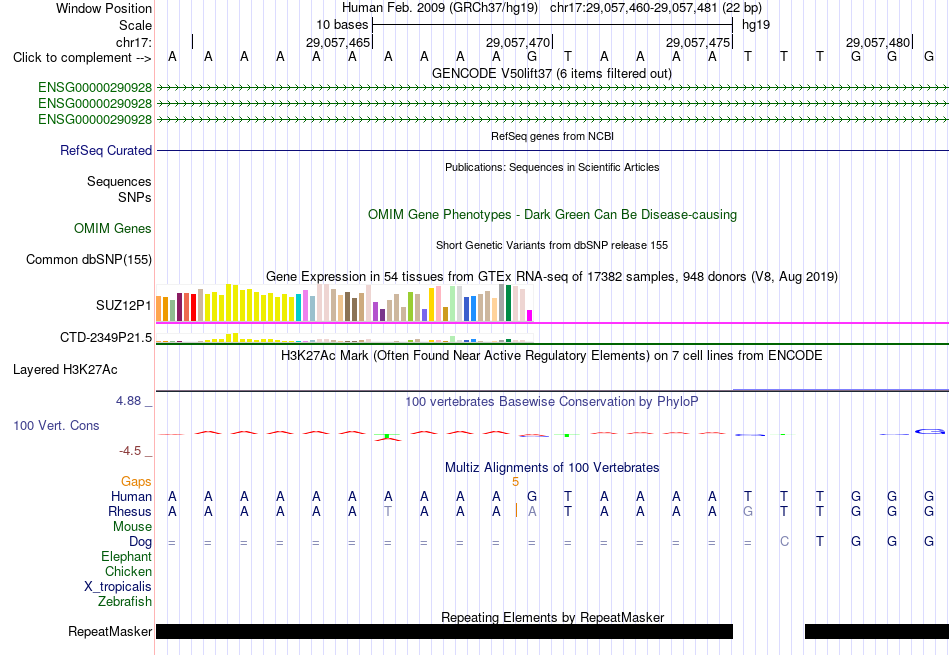Click 'Publications: Sequences in Scientific Articles' title
The height and width of the screenshot is (655, 950).
click(x=552, y=167)
